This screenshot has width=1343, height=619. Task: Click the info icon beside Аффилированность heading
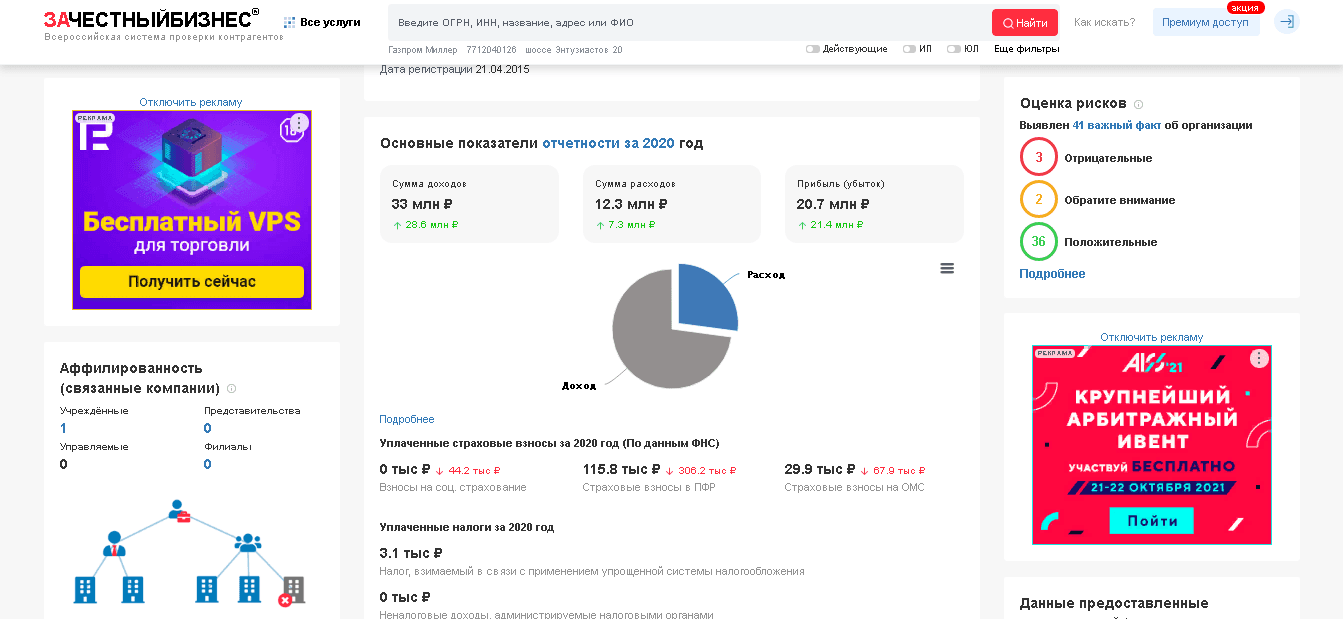tap(231, 389)
